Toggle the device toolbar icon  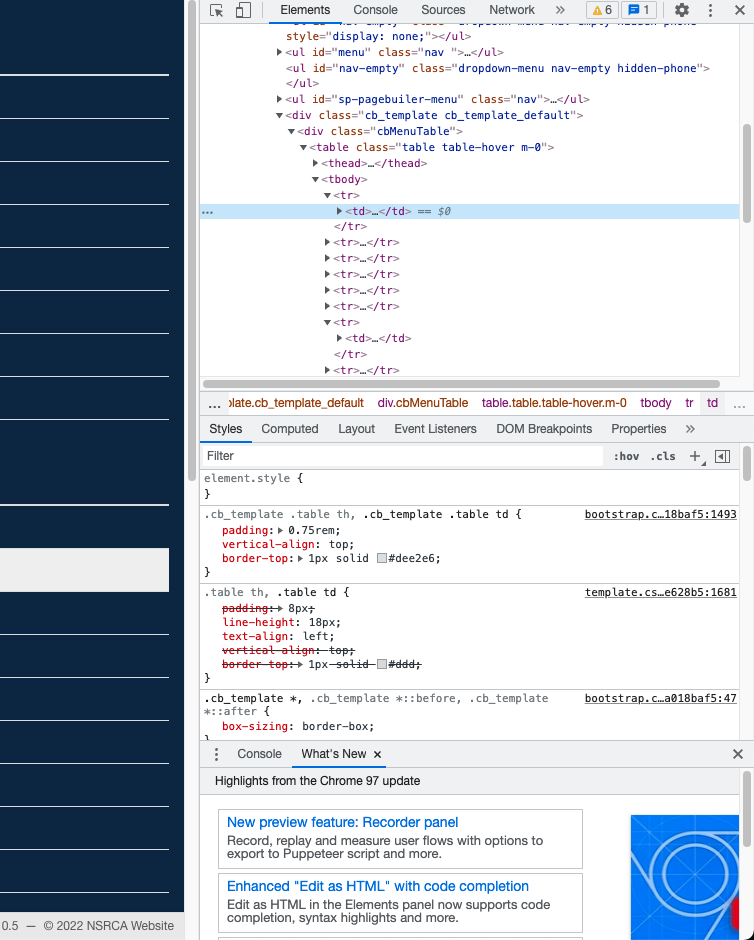click(x=243, y=10)
